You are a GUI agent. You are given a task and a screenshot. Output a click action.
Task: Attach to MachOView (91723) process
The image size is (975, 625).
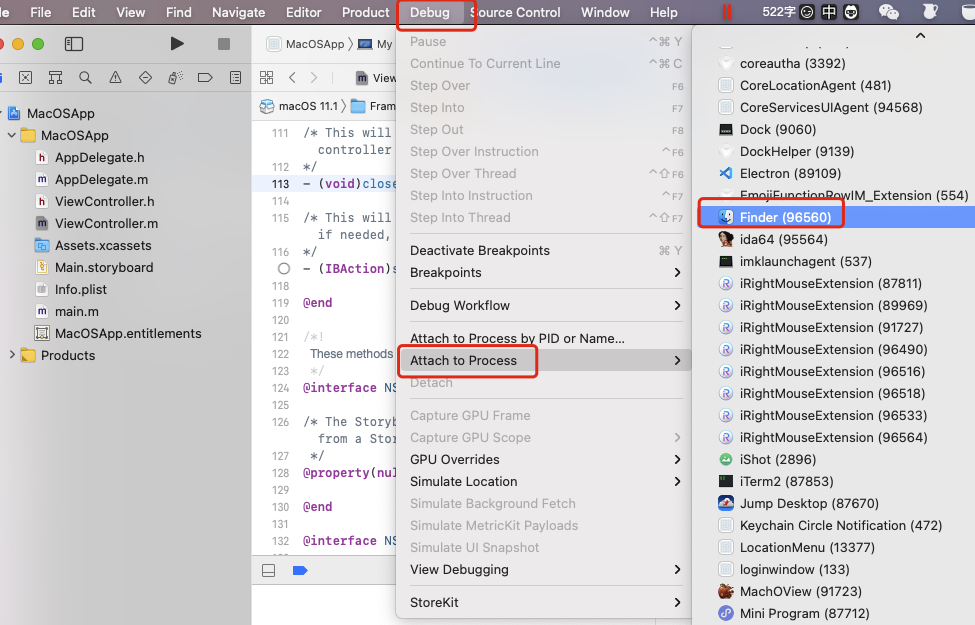pos(836,591)
